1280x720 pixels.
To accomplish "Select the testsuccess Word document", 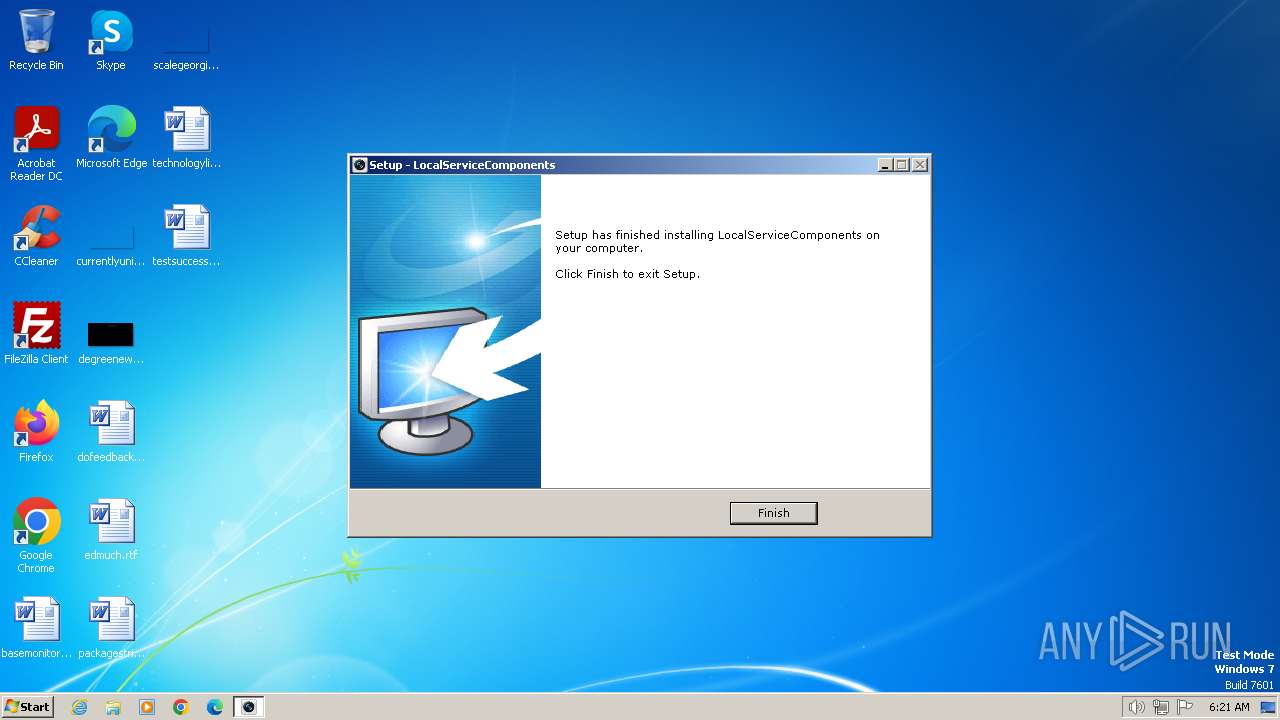I will click(186, 236).
